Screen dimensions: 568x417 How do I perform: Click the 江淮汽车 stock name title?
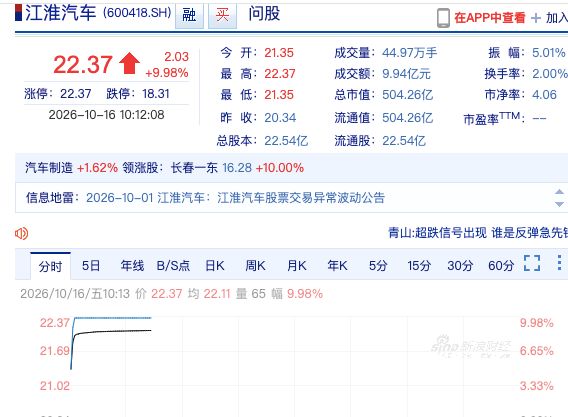coord(60,13)
